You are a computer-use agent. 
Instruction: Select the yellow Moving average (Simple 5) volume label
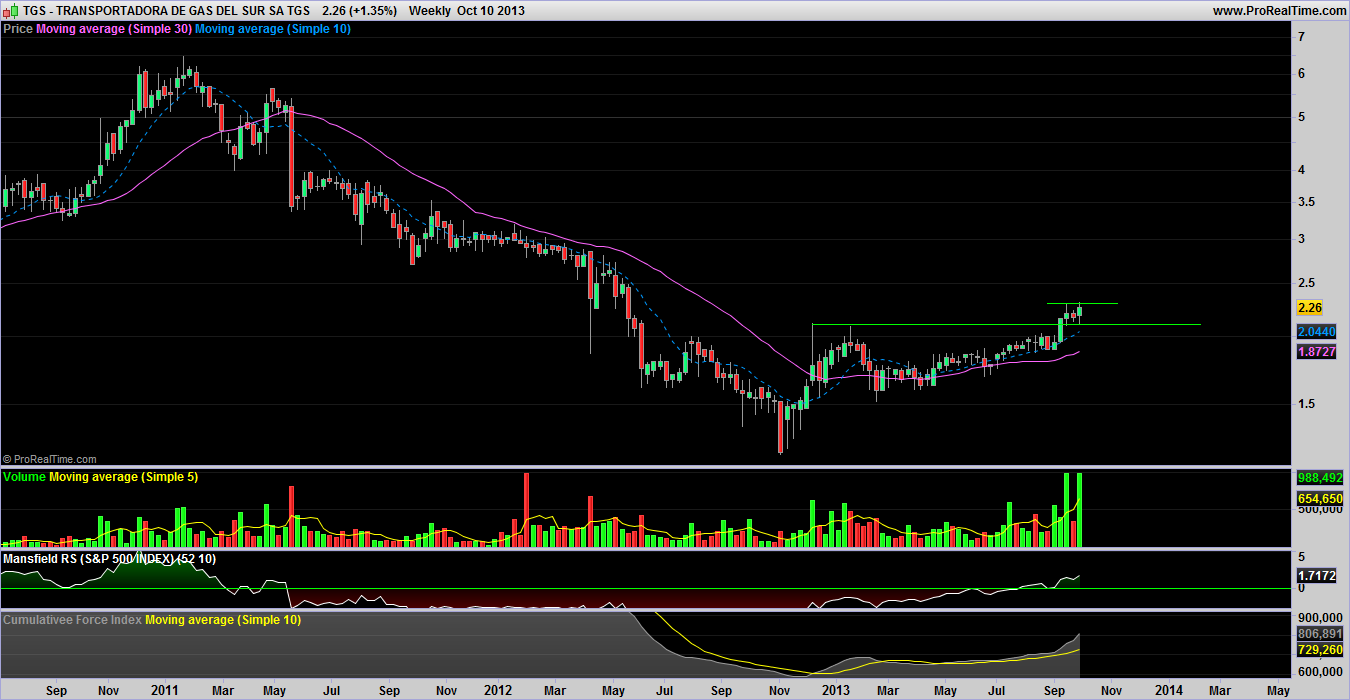tap(123, 477)
